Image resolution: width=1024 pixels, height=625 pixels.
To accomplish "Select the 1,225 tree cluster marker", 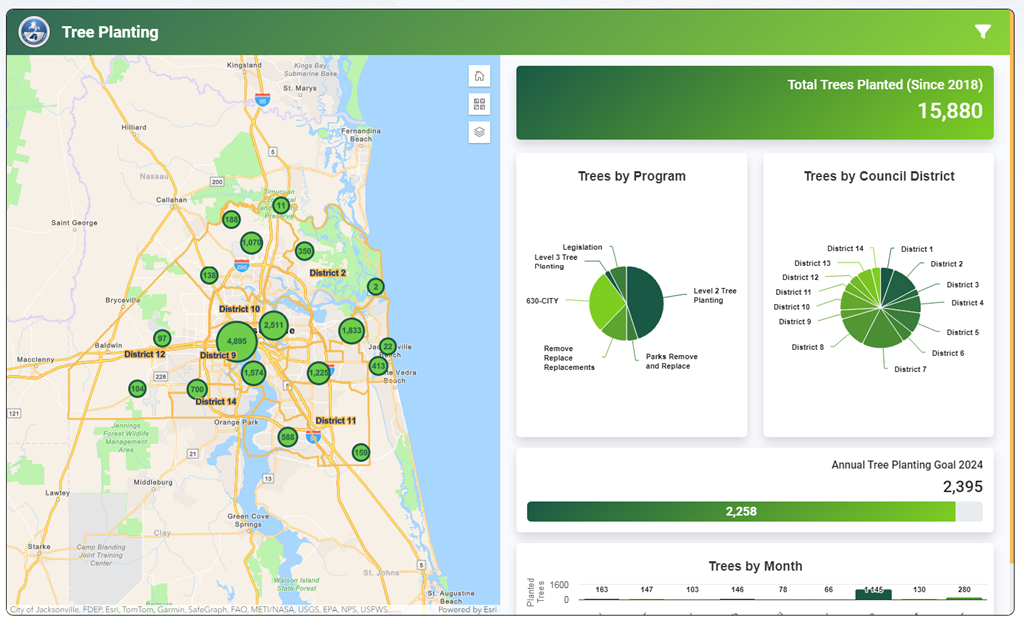I will point(319,373).
